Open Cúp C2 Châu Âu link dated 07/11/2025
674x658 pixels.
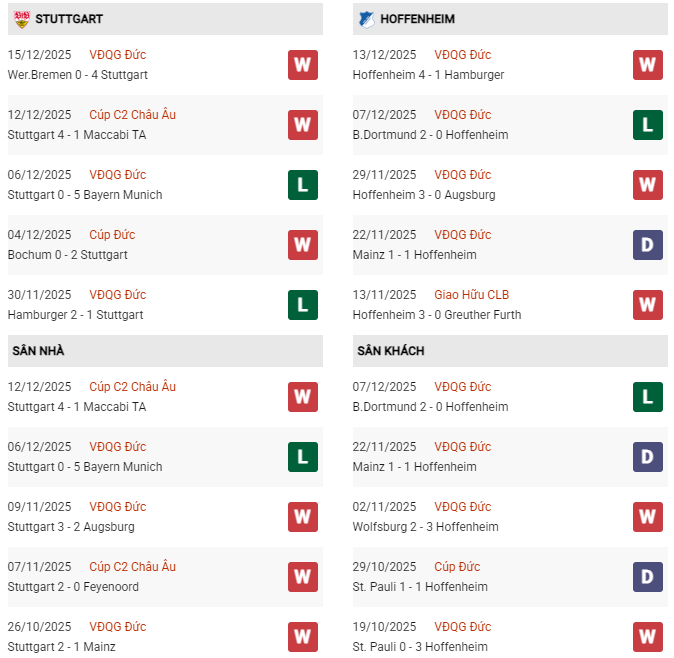(x=132, y=567)
